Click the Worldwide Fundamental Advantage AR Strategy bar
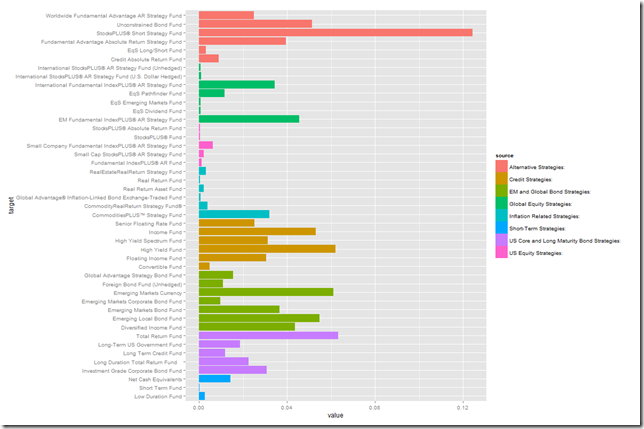Viewport: 644px width, 429px height. (x=226, y=15)
